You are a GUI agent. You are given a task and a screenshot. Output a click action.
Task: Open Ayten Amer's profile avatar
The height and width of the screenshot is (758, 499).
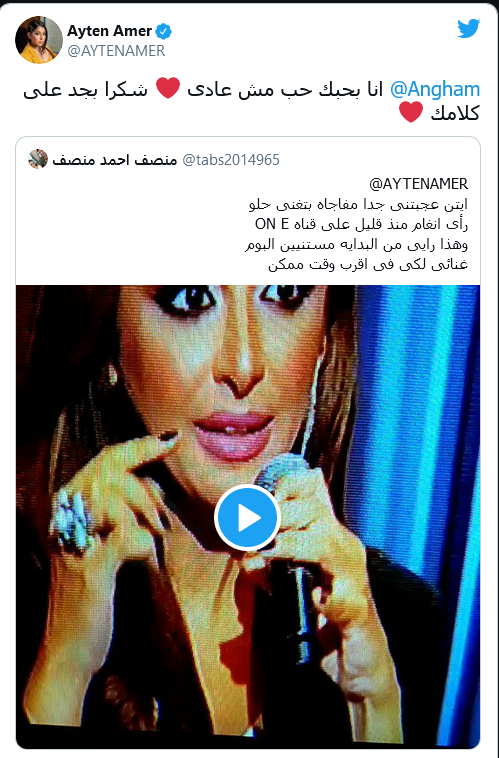pyautogui.click(x=39, y=40)
